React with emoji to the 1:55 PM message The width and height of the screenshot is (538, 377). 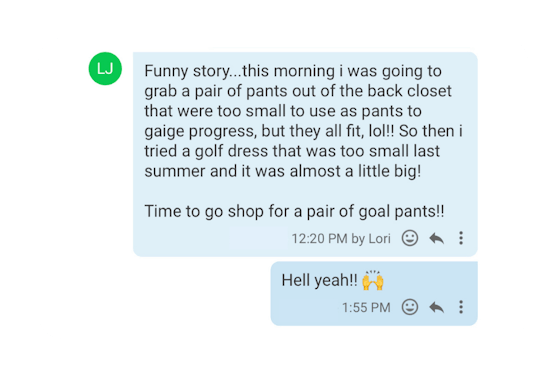tap(410, 307)
